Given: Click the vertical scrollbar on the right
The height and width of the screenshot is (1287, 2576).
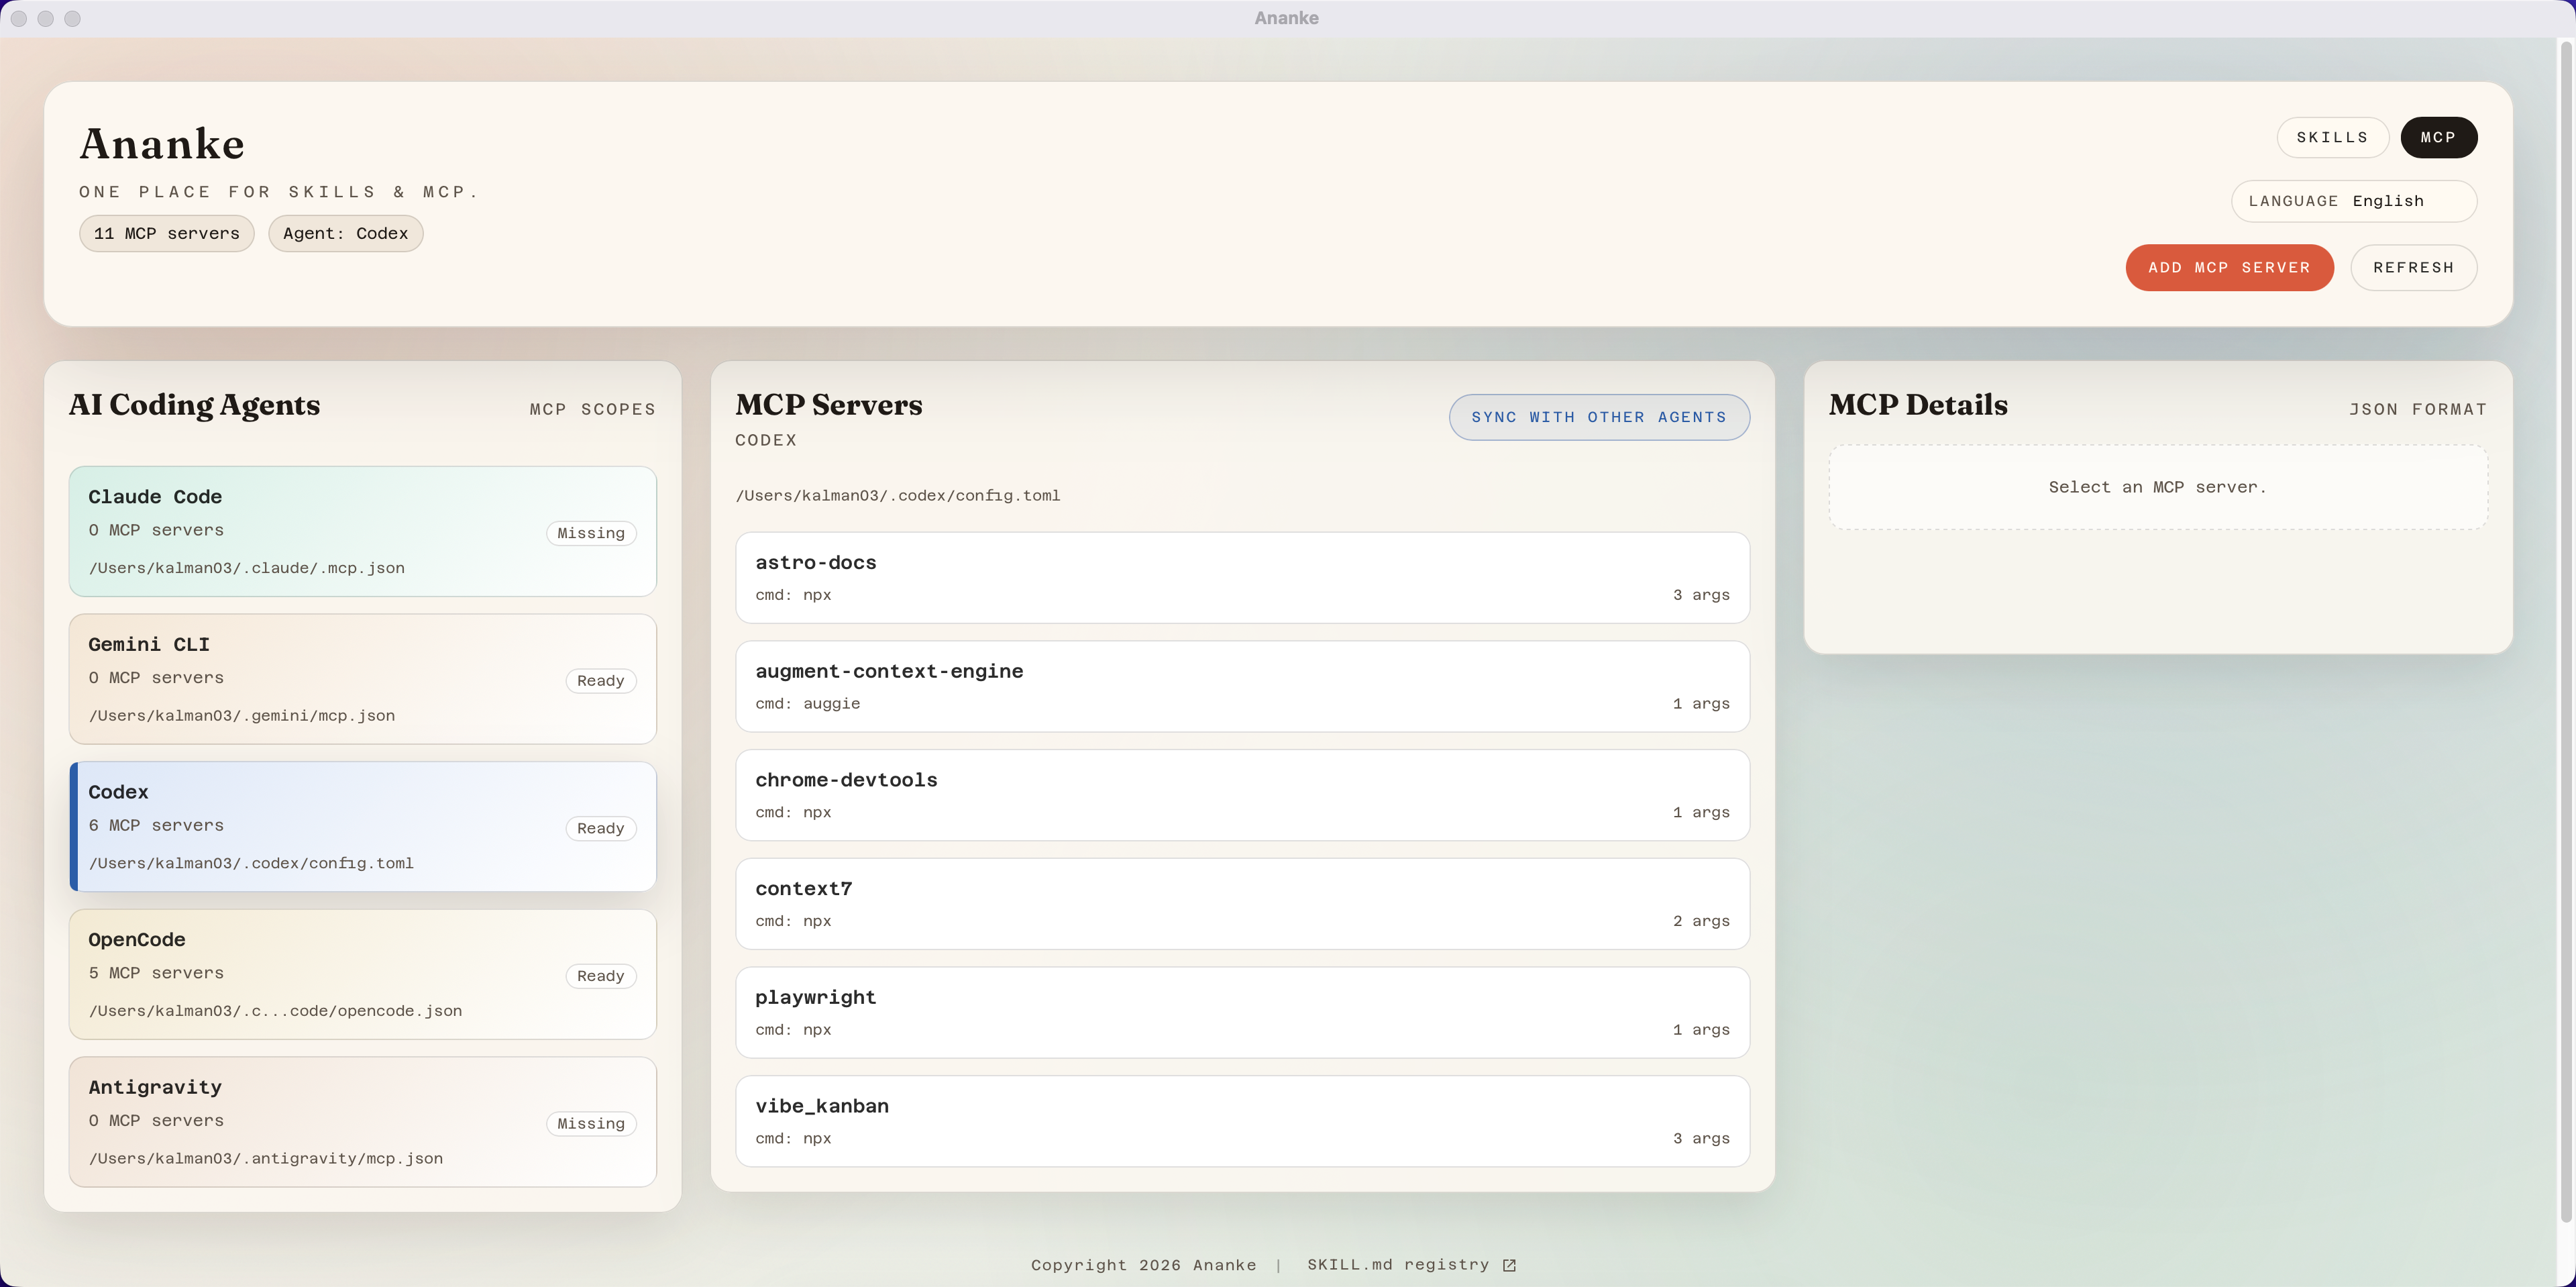Looking at the screenshot, I should click(x=2565, y=630).
